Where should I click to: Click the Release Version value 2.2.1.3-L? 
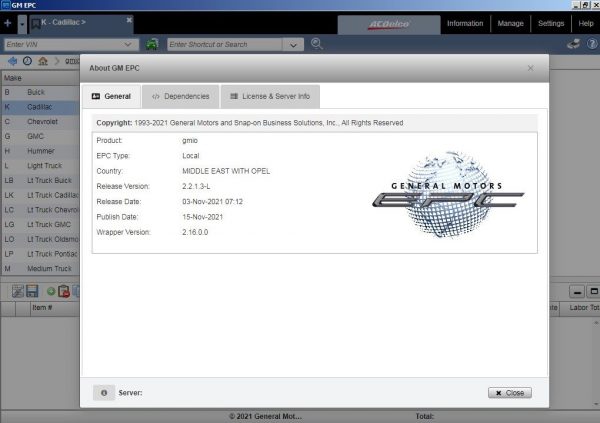tap(196, 186)
